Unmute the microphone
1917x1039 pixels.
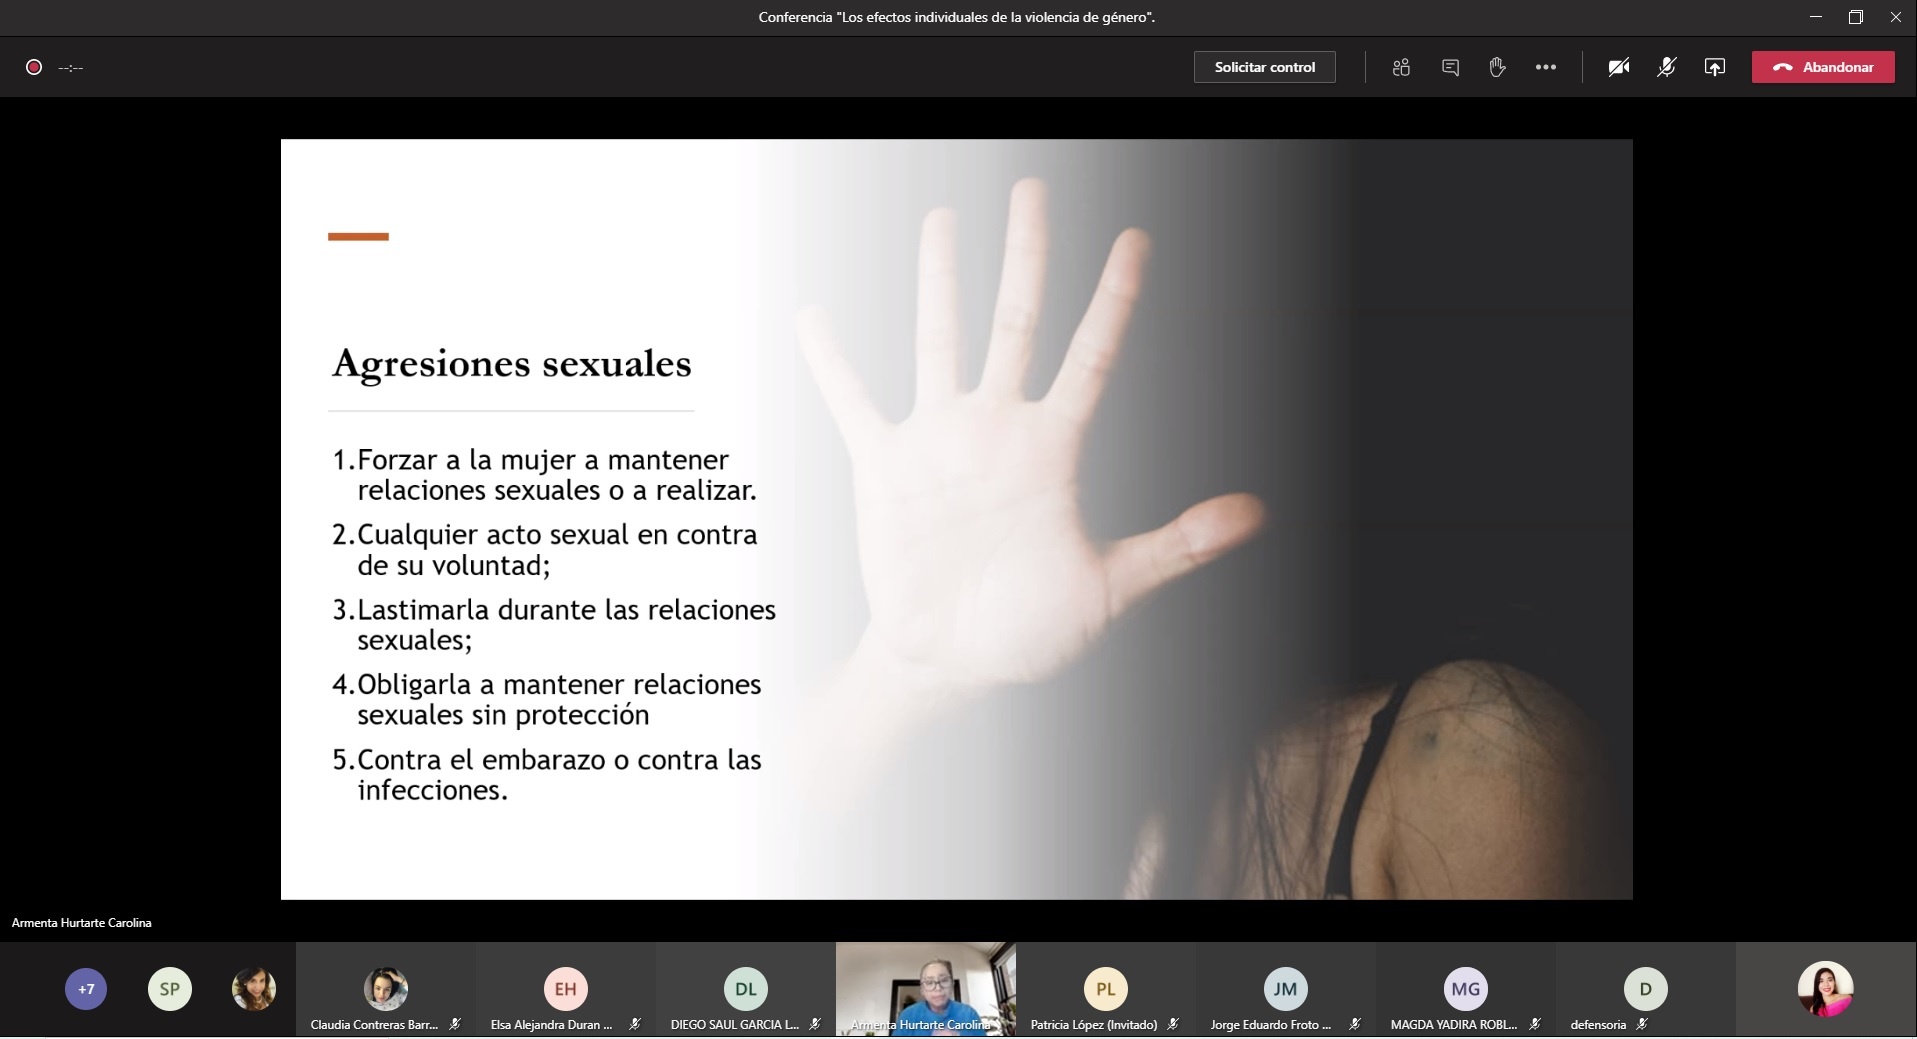coord(1666,67)
